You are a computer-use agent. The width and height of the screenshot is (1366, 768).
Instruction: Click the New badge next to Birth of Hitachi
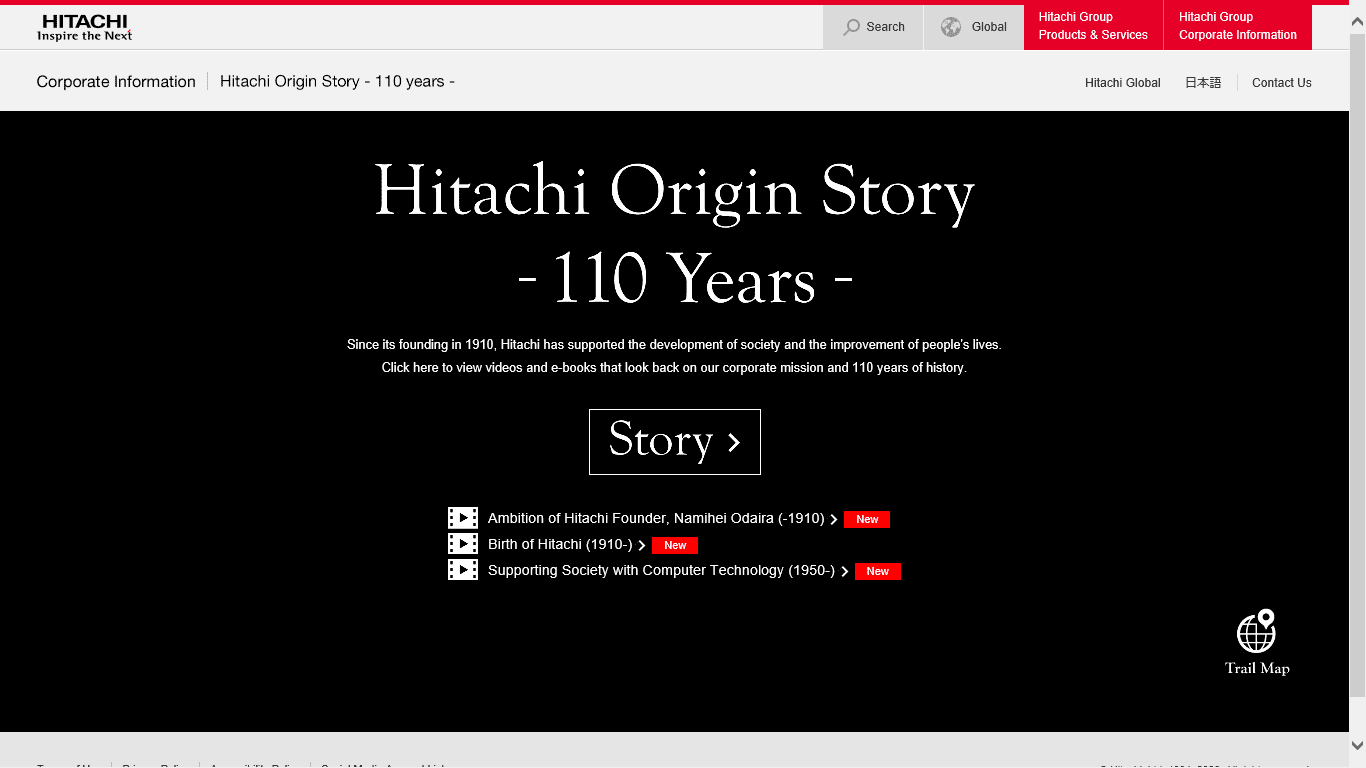[x=674, y=545]
